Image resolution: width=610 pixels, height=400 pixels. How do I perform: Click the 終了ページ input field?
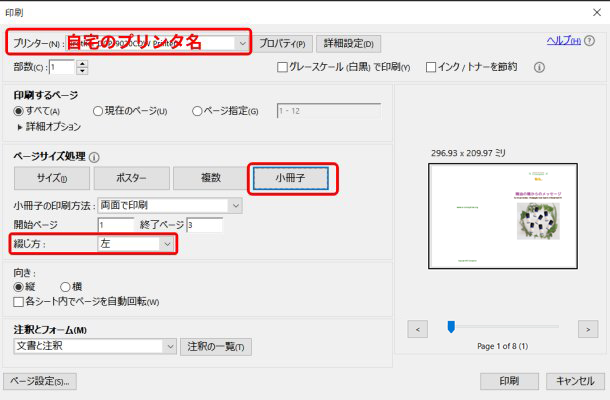click(204, 225)
